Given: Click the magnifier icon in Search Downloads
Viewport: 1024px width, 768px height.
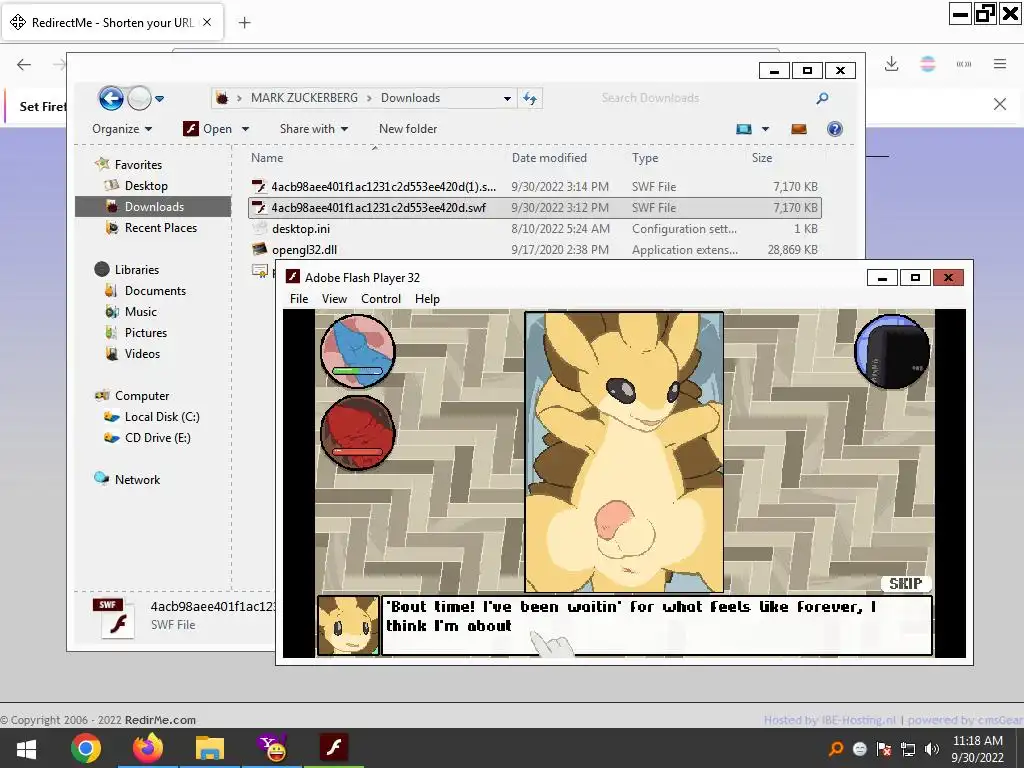Looking at the screenshot, I should [822, 98].
